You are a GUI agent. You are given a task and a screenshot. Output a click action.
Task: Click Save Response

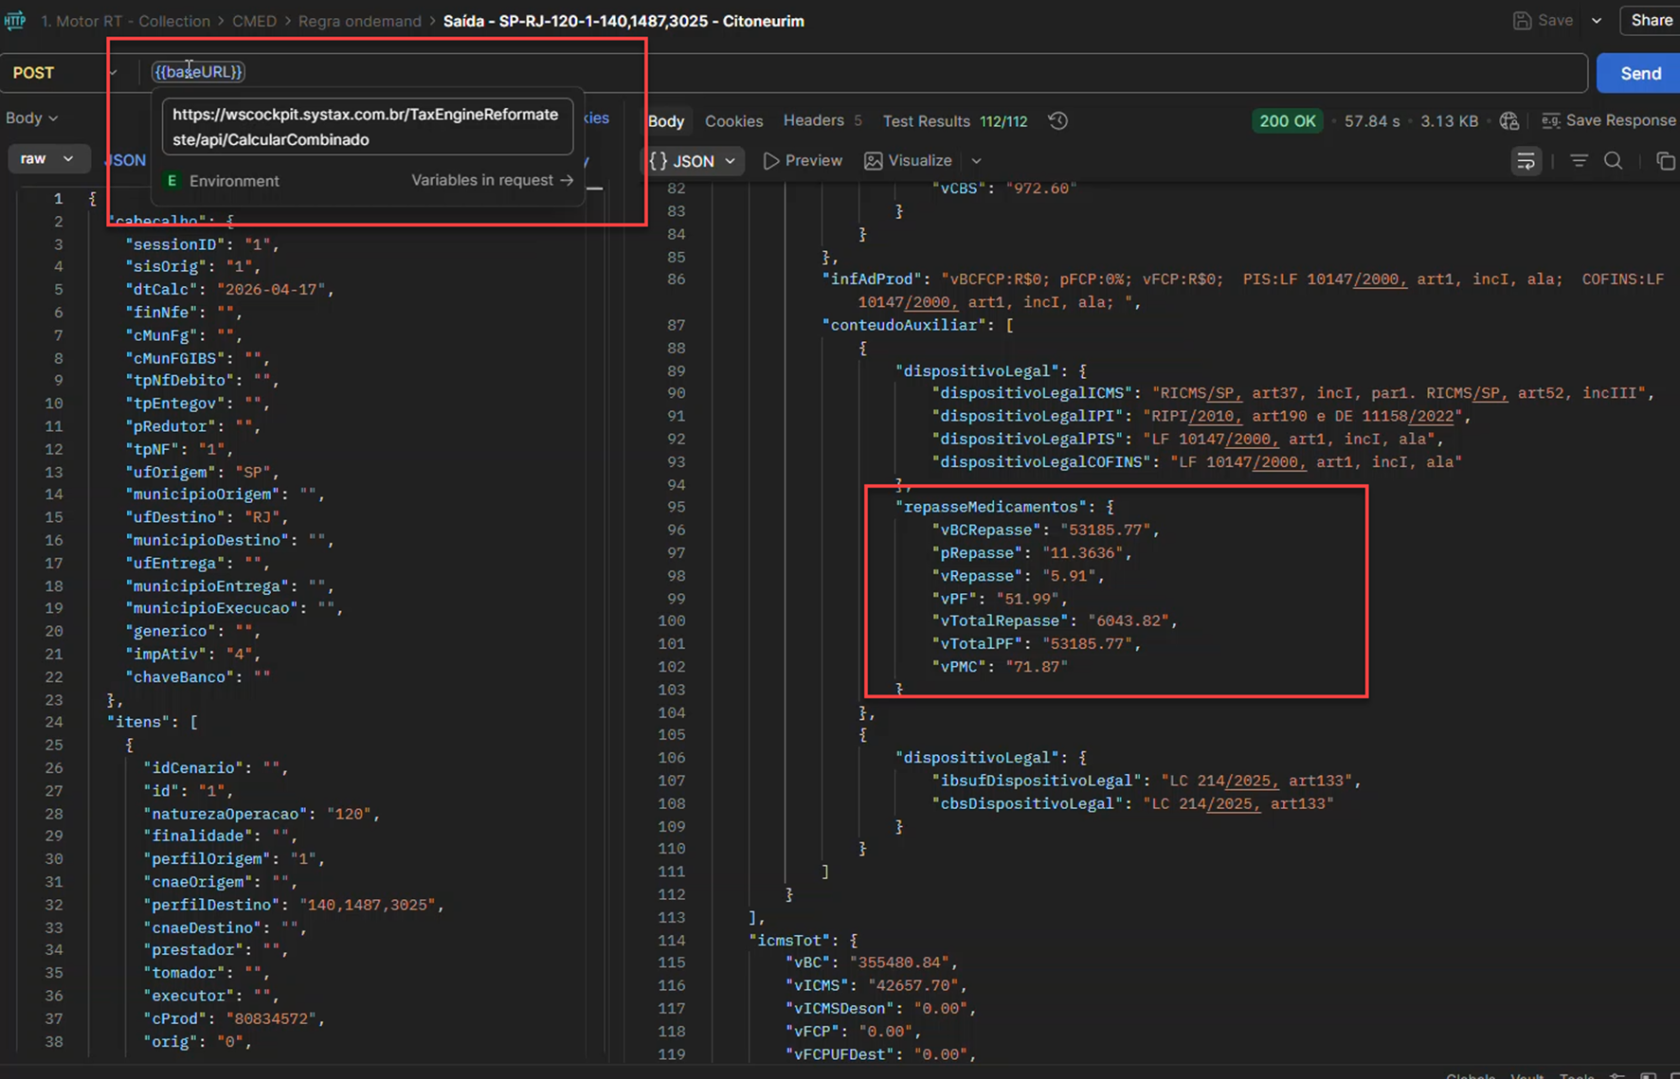point(1609,121)
